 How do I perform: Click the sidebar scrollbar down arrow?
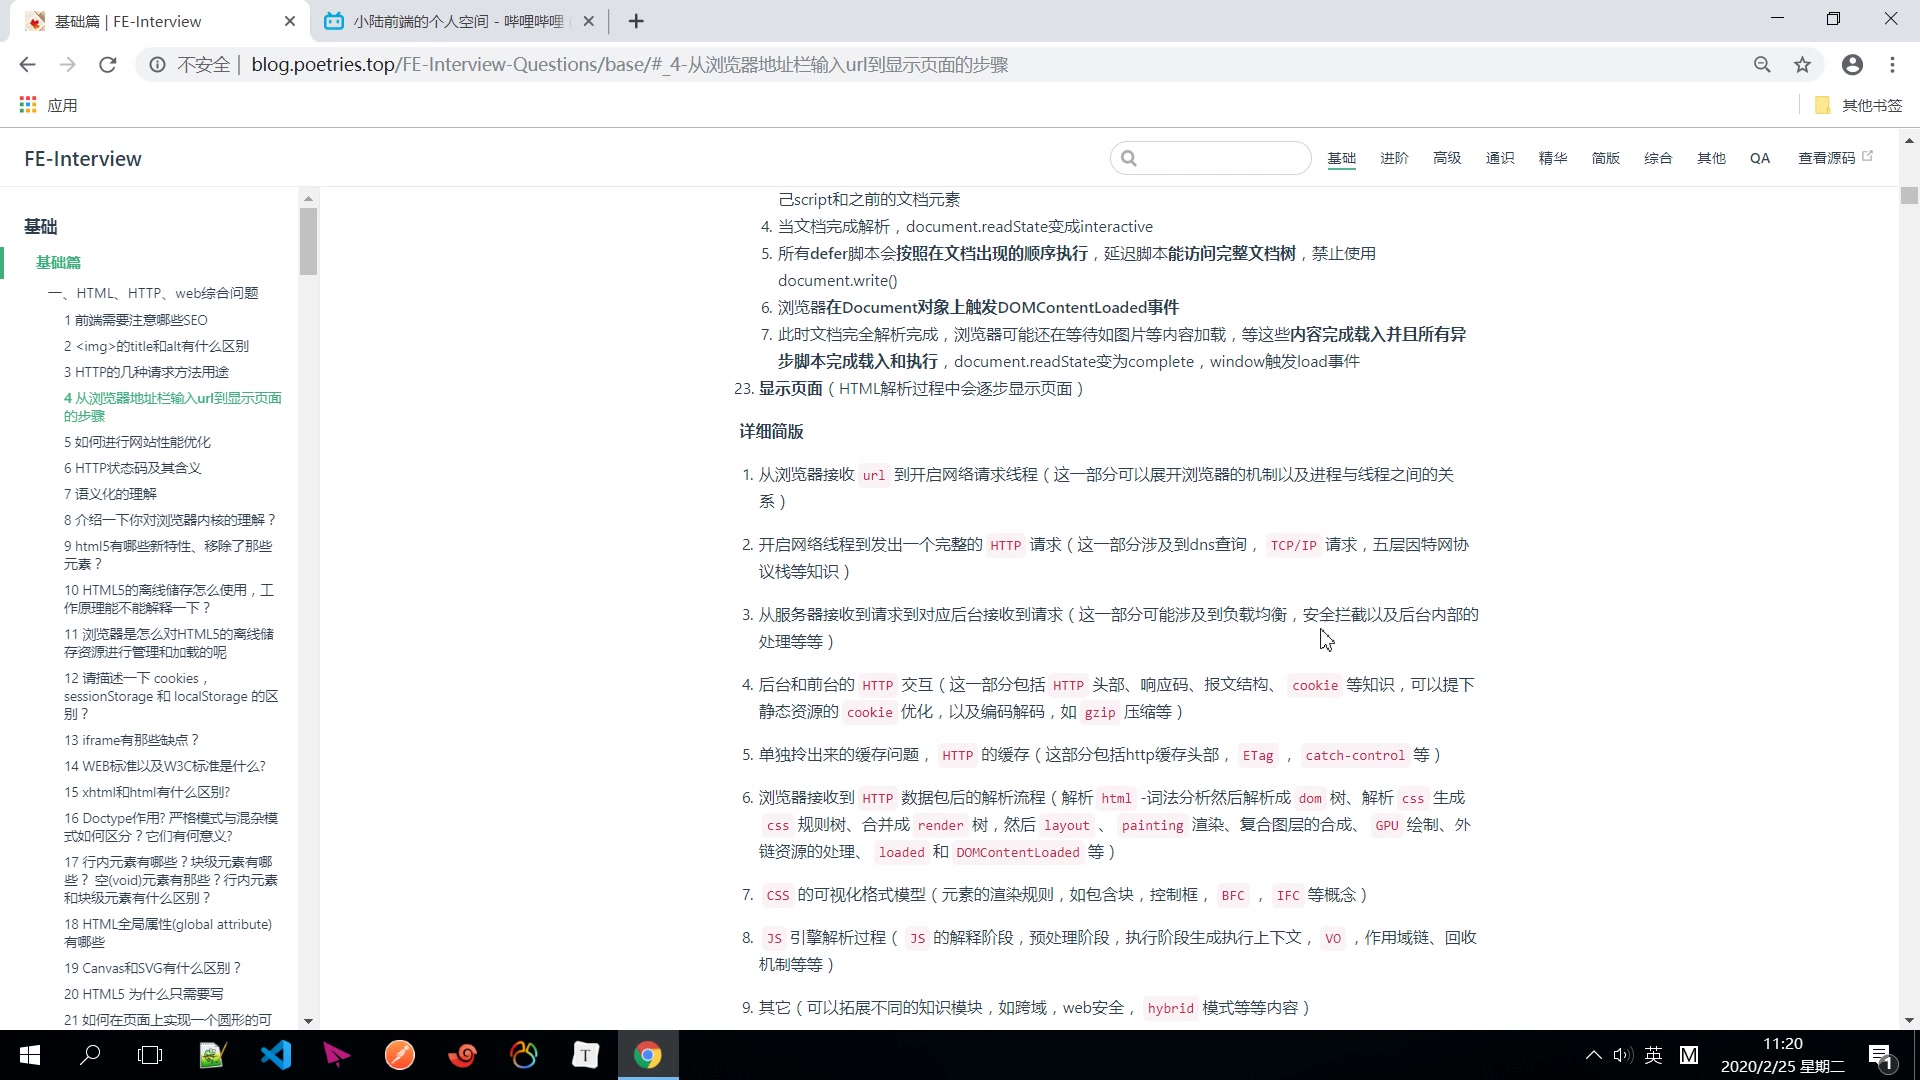pyautogui.click(x=308, y=1021)
